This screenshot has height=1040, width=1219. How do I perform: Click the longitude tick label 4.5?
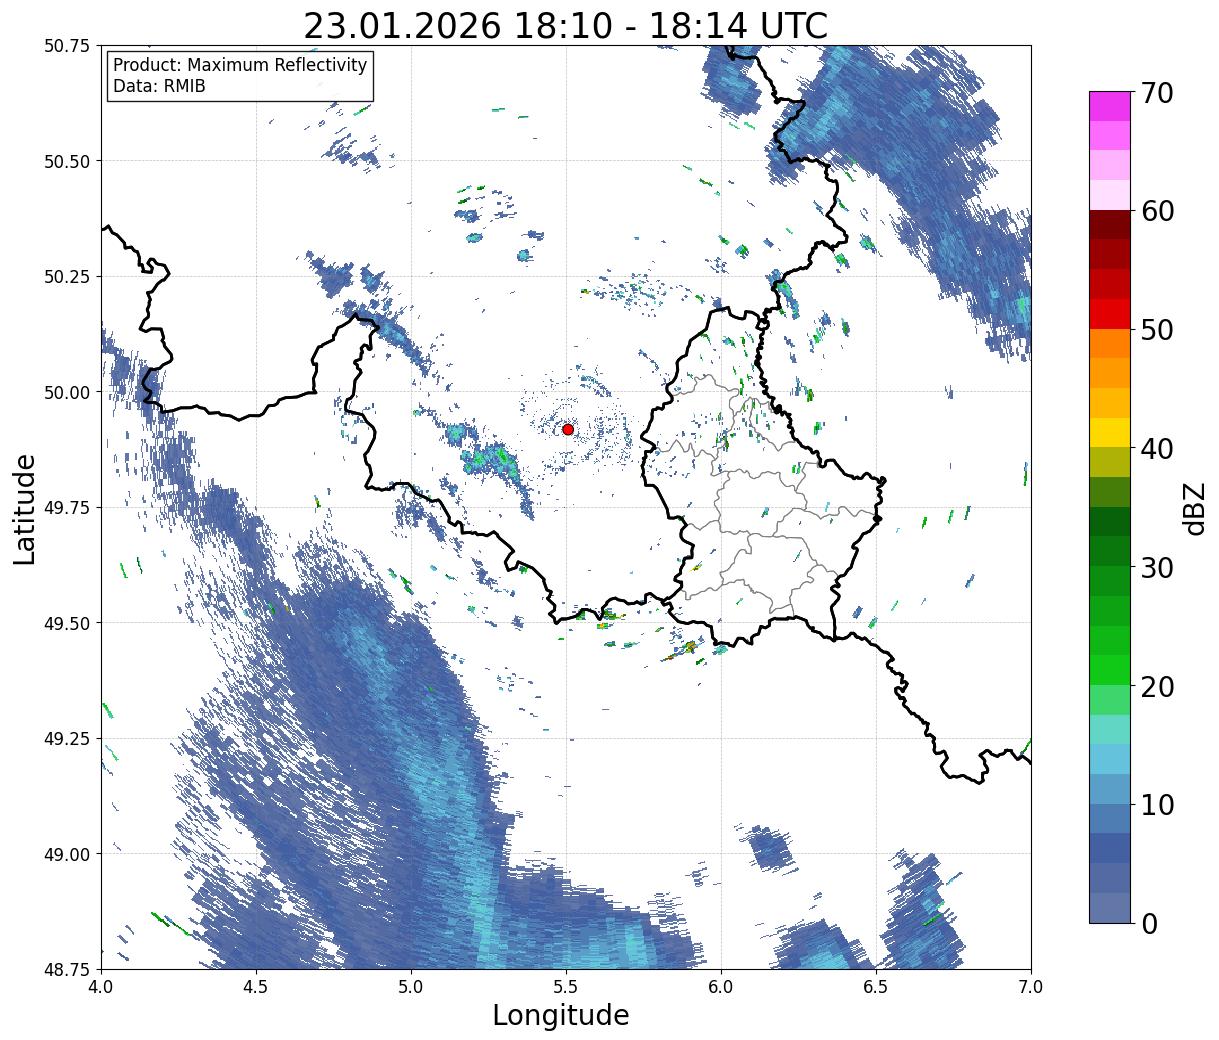click(256, 987)
